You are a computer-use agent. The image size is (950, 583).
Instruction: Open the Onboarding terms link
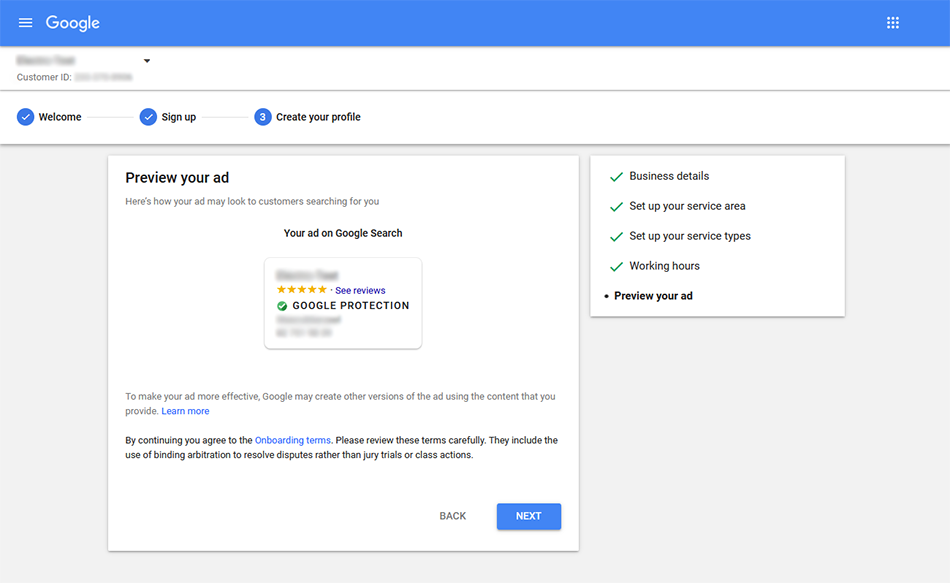point(293,440)
